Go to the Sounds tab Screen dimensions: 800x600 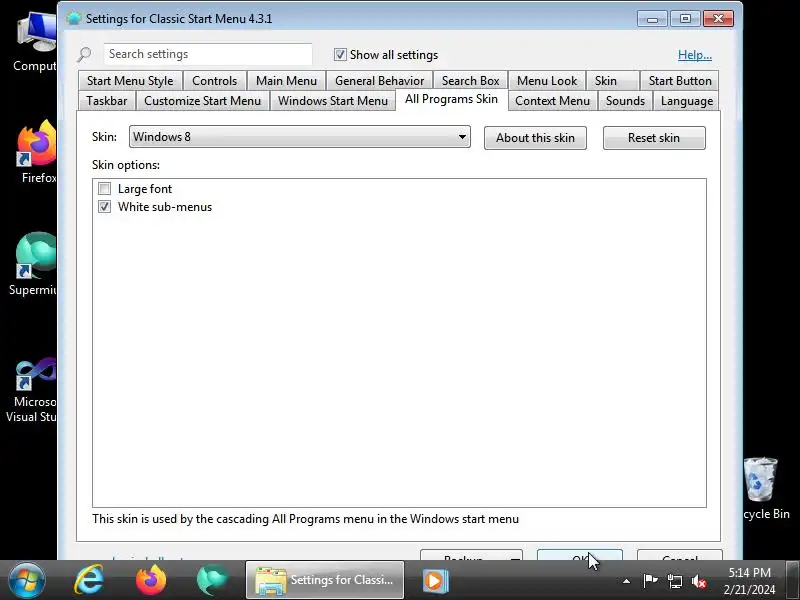[x=625, y=101]
